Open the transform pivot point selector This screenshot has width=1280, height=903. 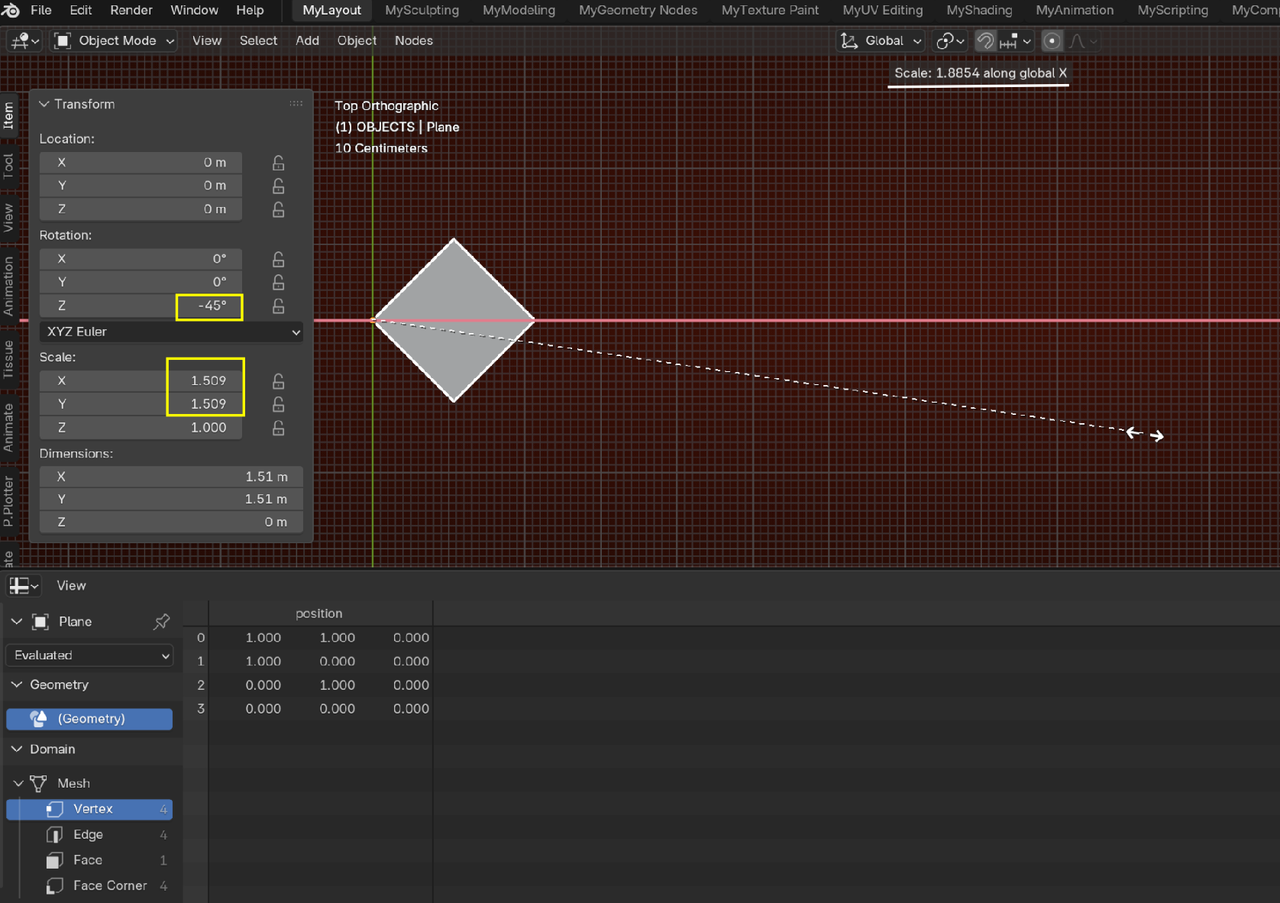(x=950, y=41)
